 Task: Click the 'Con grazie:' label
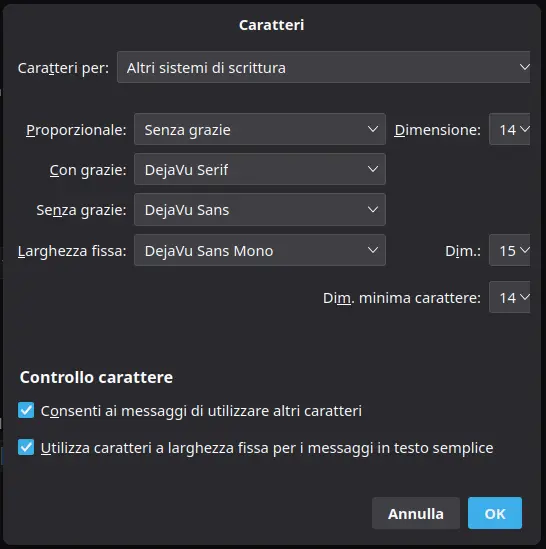click(x=88, y=170)
